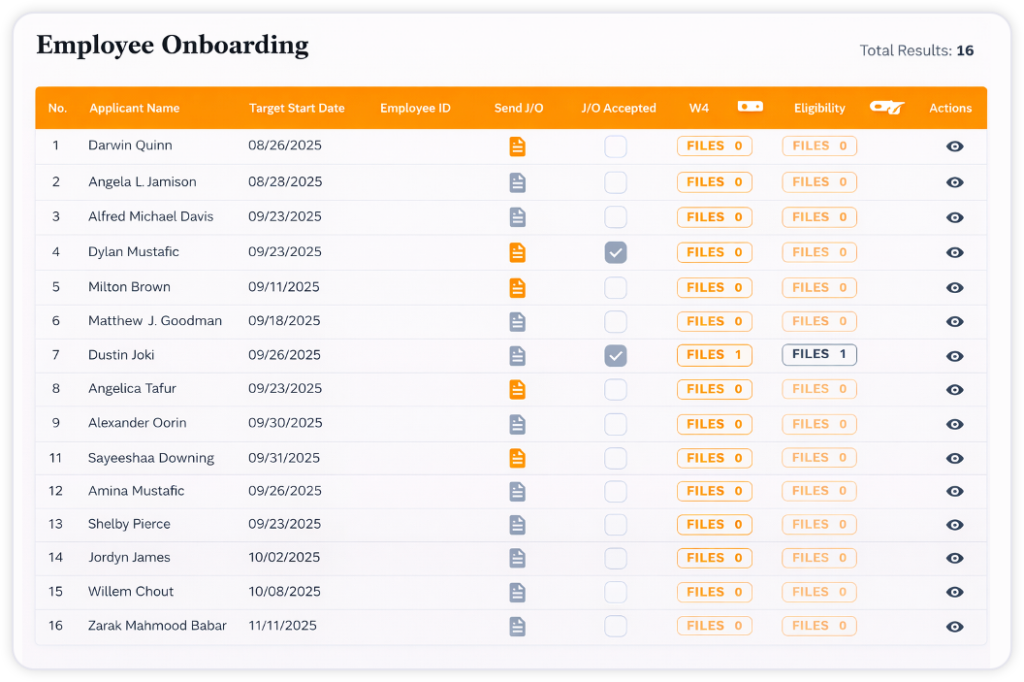
Task: Open Dustin Joki's Eligibility FILES 1 button
Action: 819,355
